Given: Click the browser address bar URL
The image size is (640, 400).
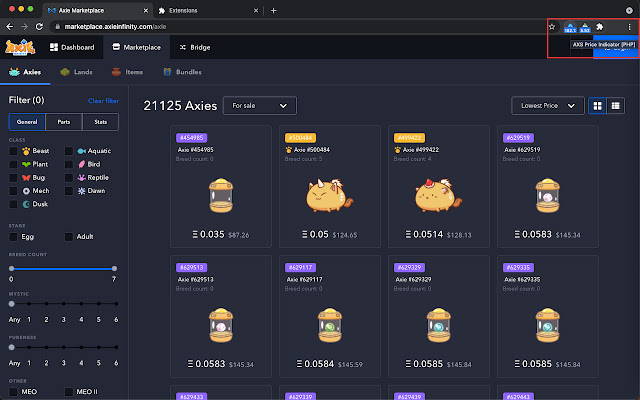Looking at the screenshot, I should pyautogui.click(x=115, y=27).
